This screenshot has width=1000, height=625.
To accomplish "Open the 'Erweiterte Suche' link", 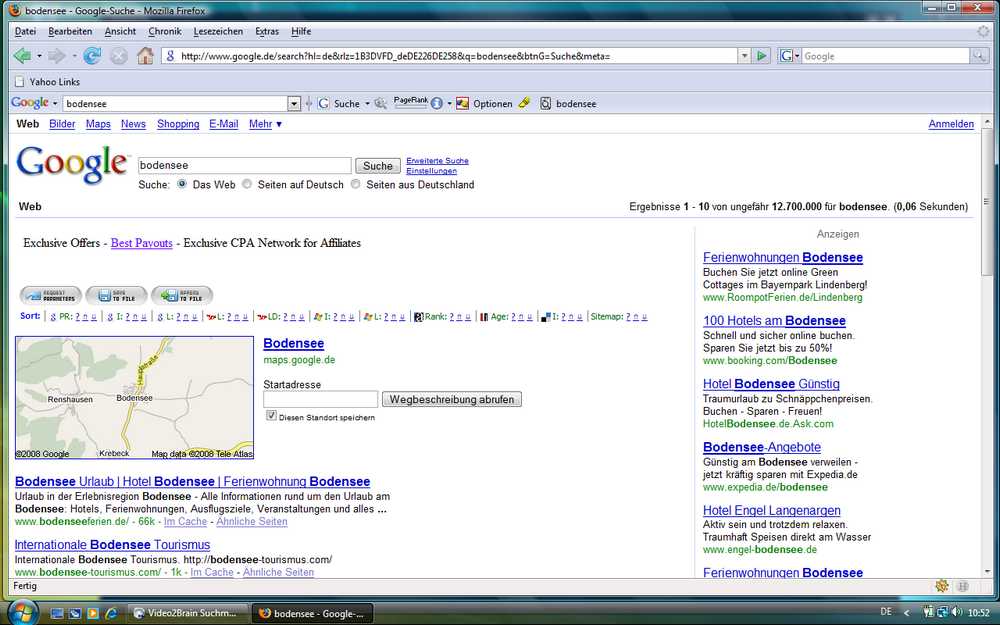I will pyautogui.click(x=438, y=161).
